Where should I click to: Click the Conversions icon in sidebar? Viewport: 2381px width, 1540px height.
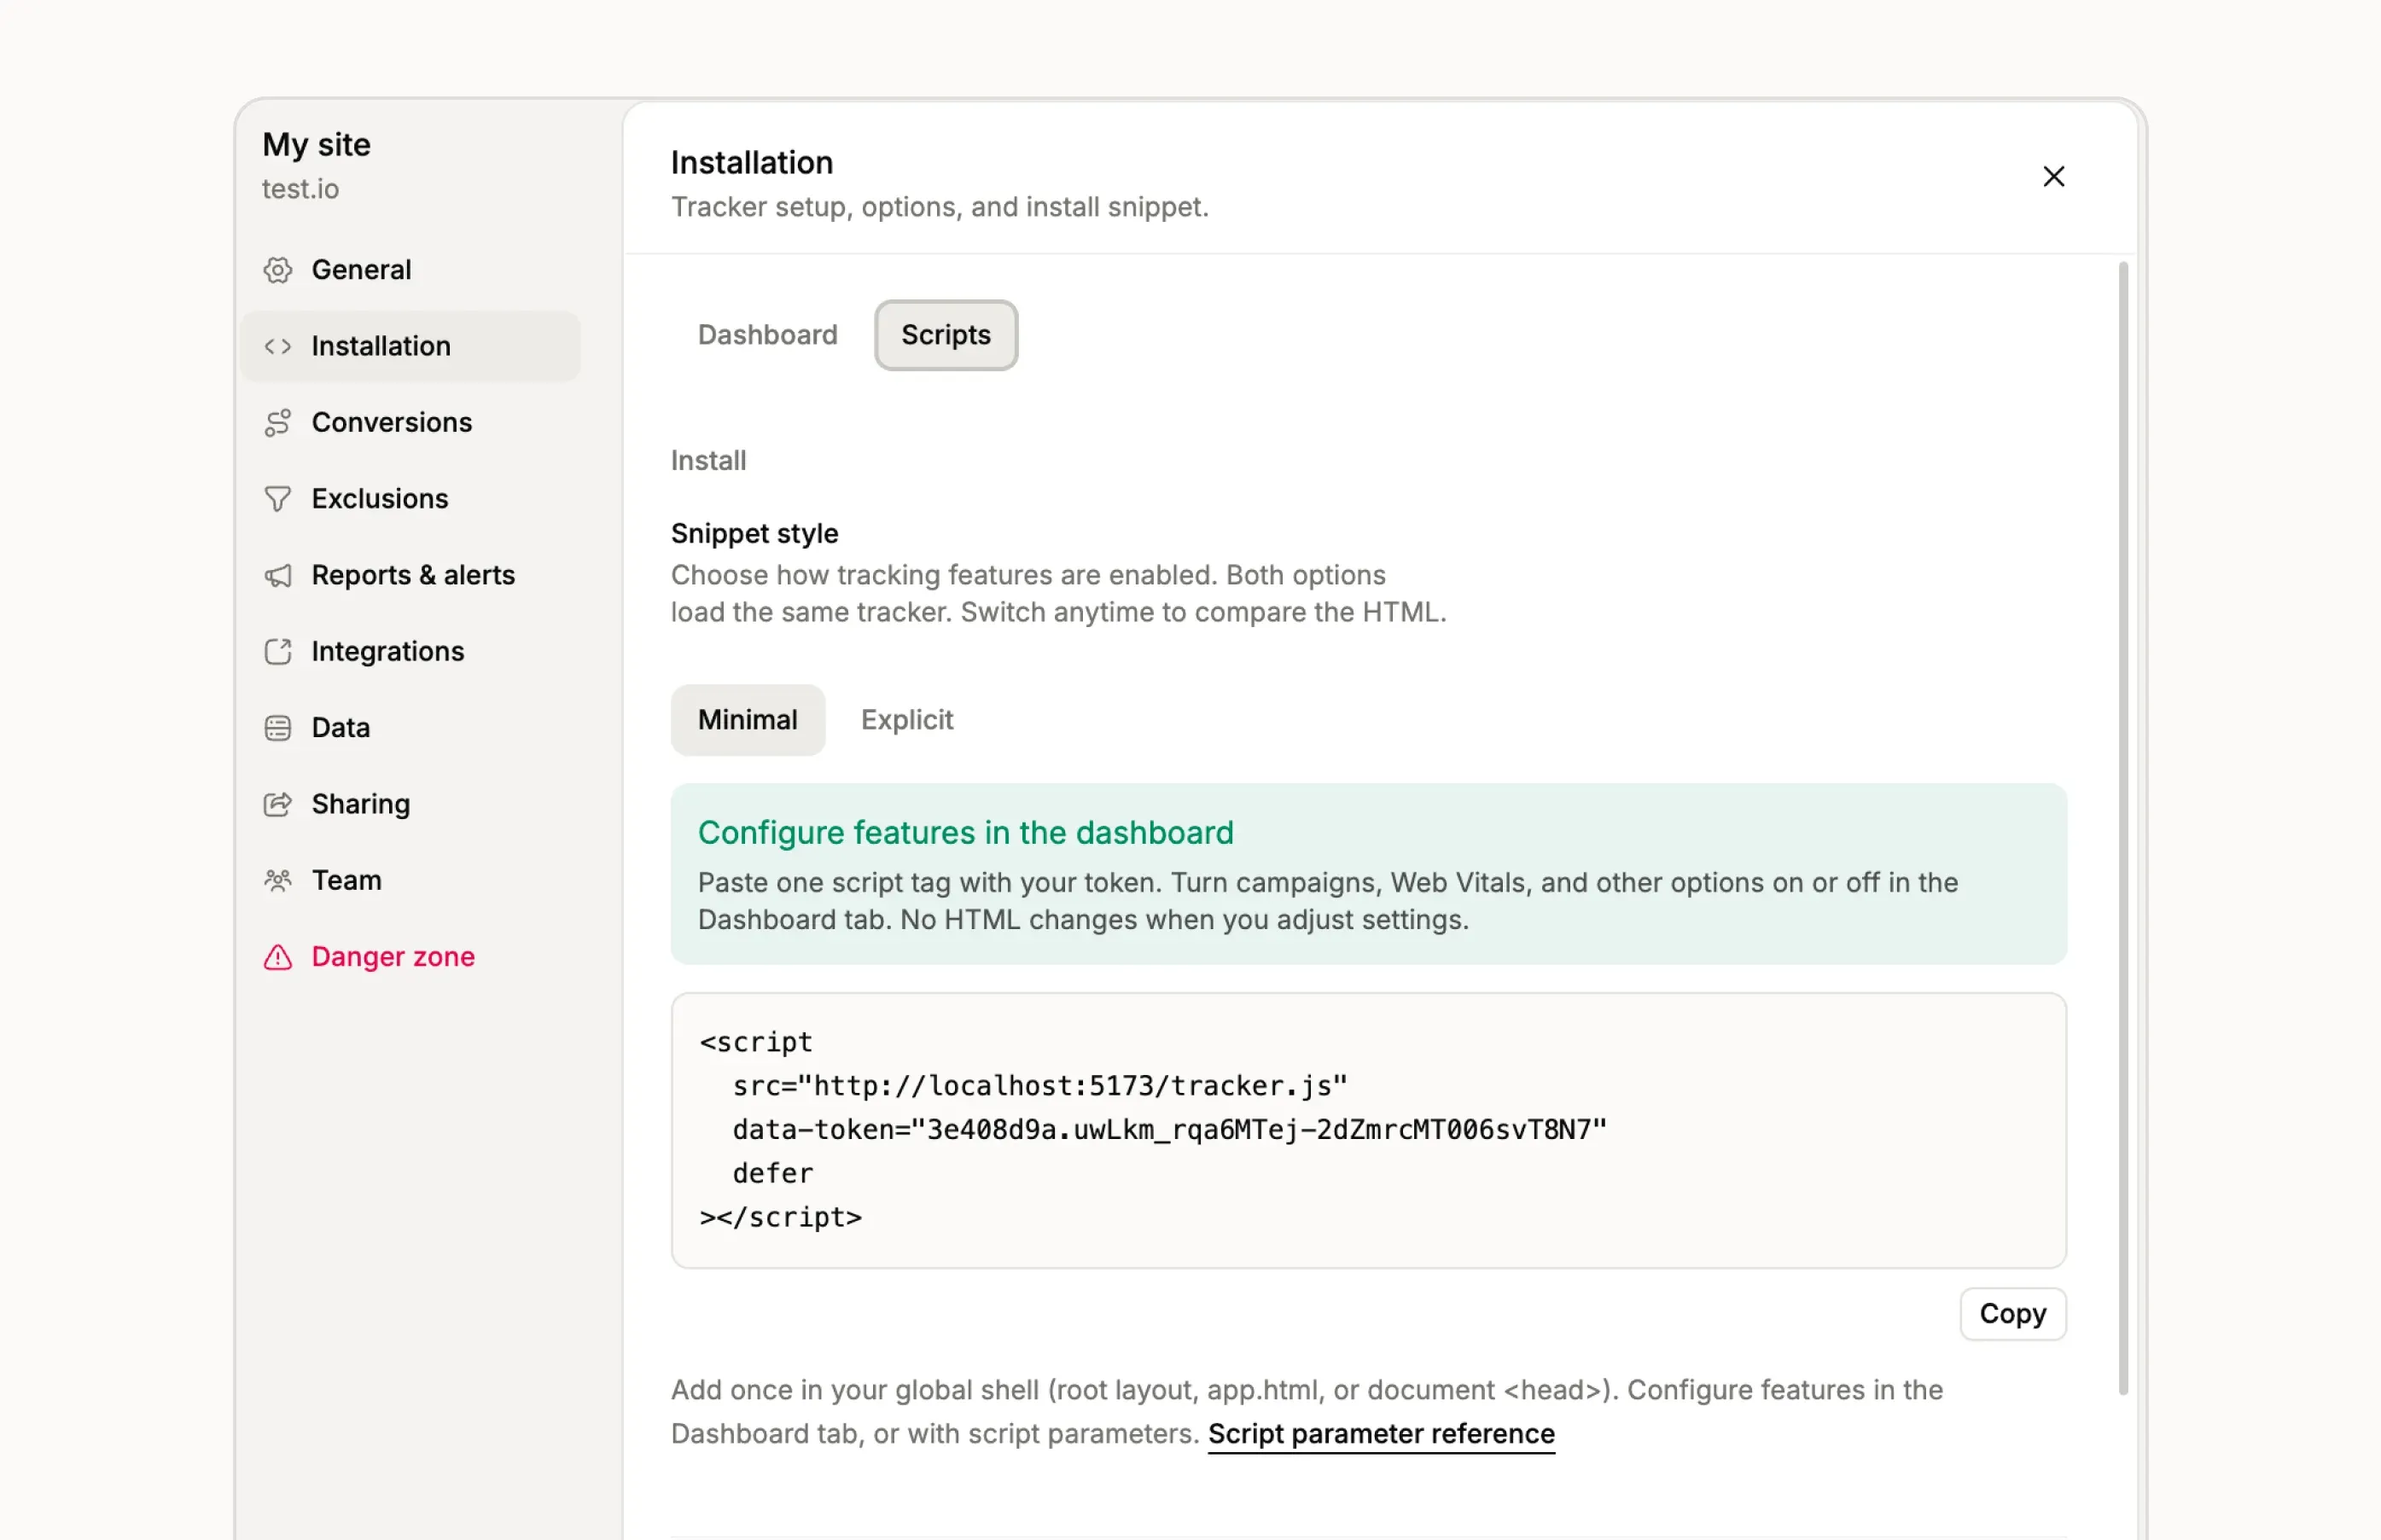pyautogui.click(x=277, y=422)
